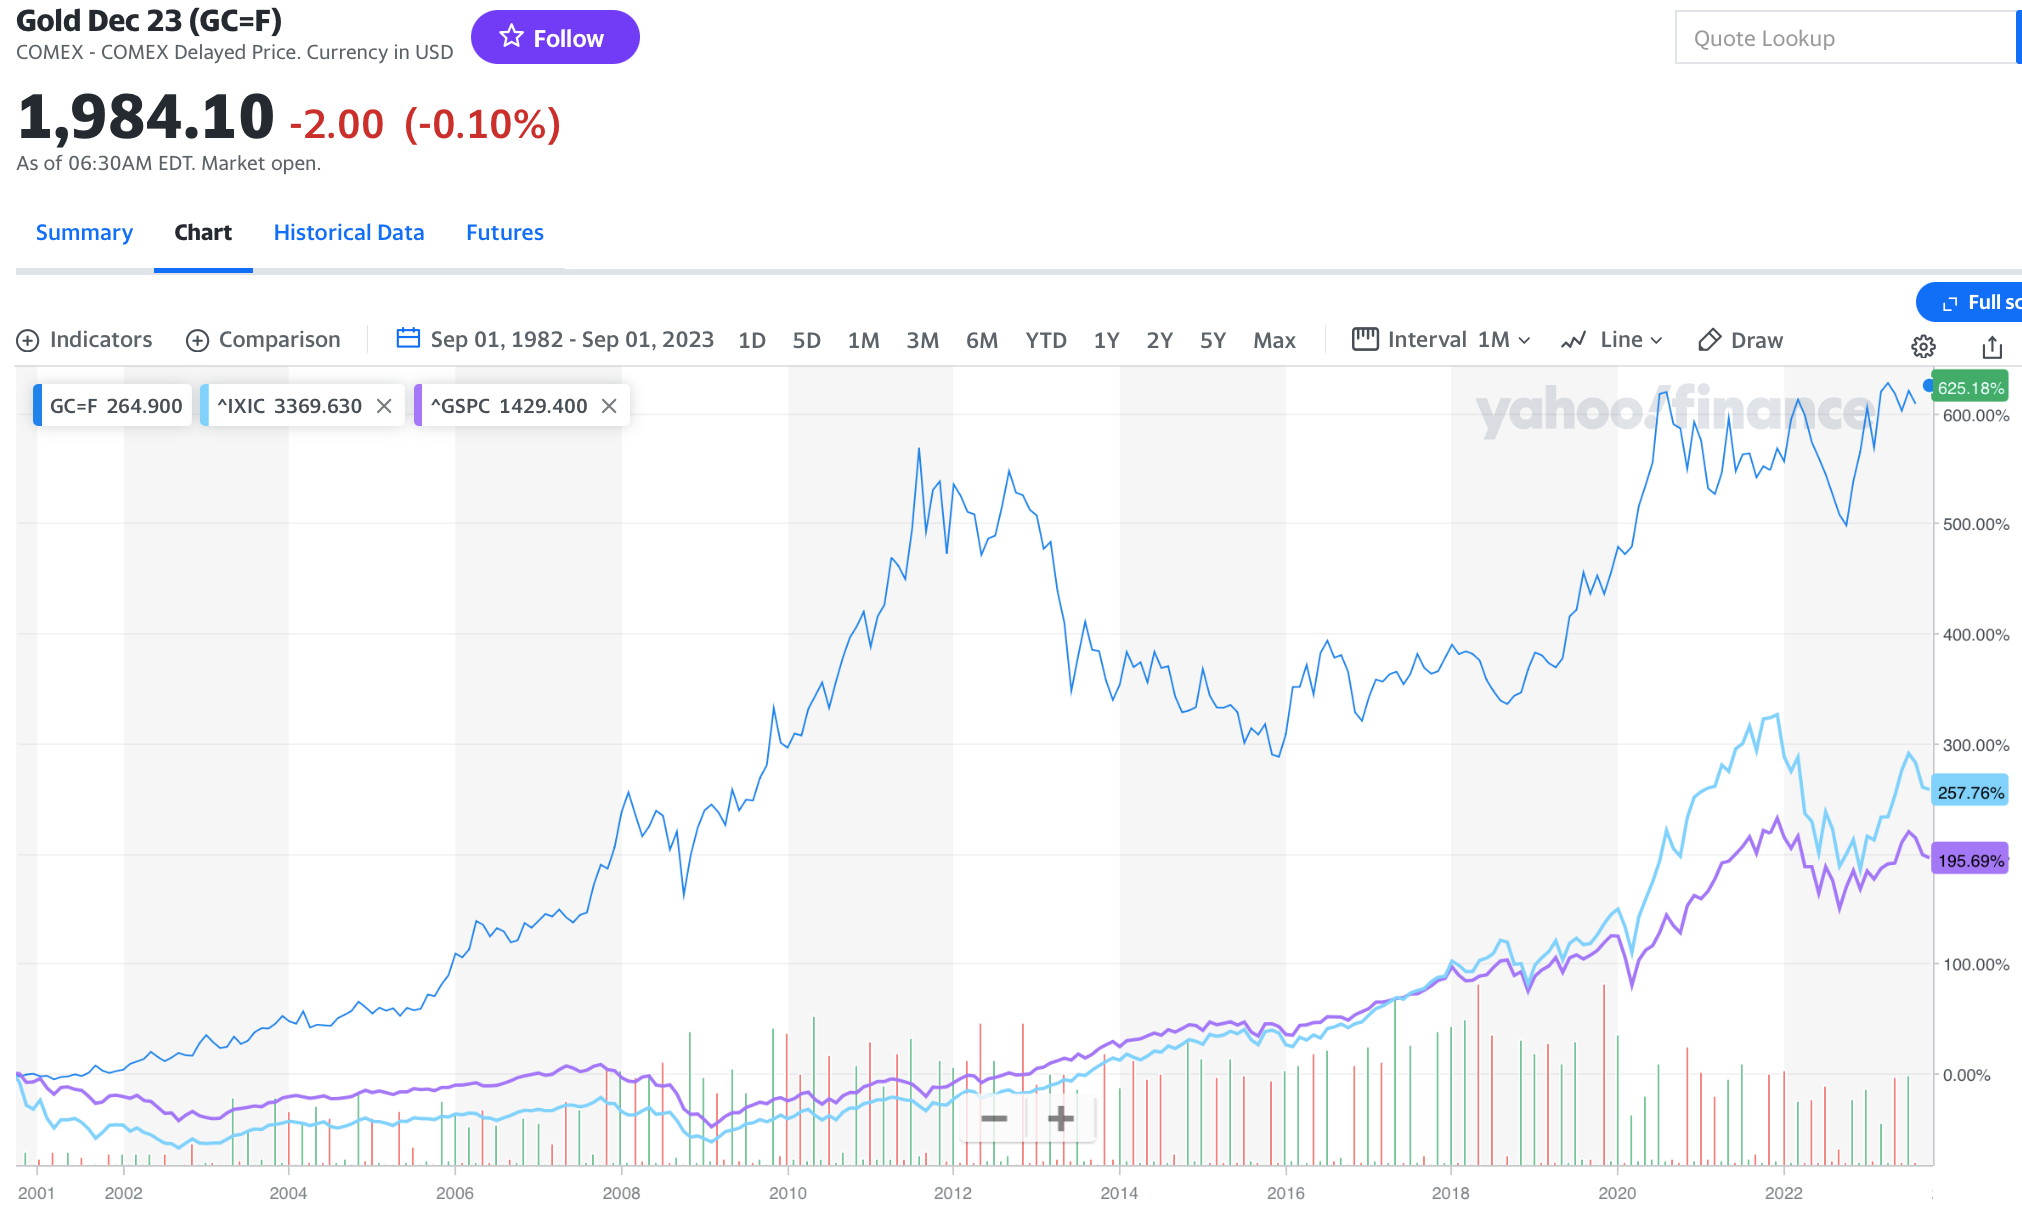Follow the Gold Dec 23 quote

click(x=555, y=38)
